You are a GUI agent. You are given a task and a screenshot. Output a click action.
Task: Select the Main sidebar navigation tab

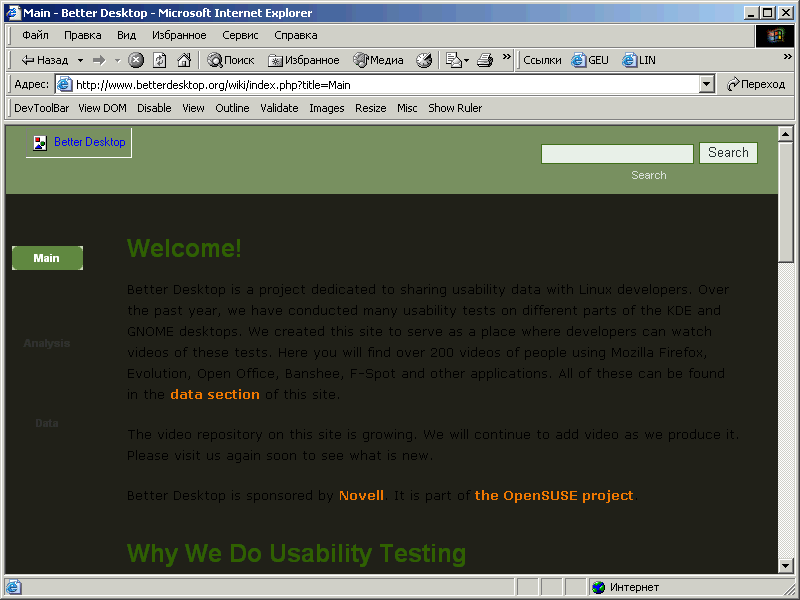[47, 258]
